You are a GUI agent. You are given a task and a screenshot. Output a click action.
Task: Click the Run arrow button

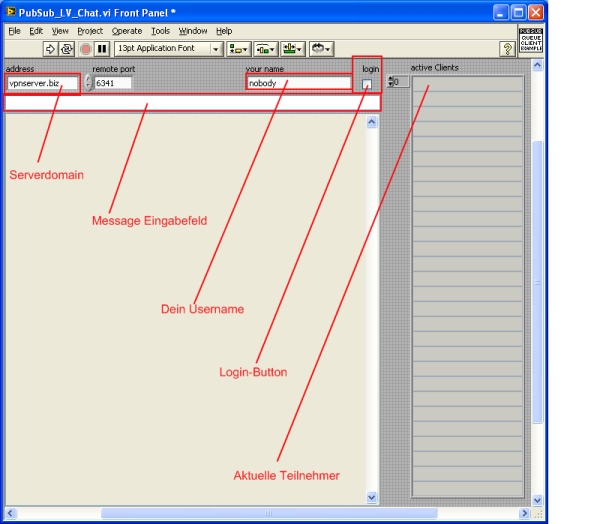(50, 49)
